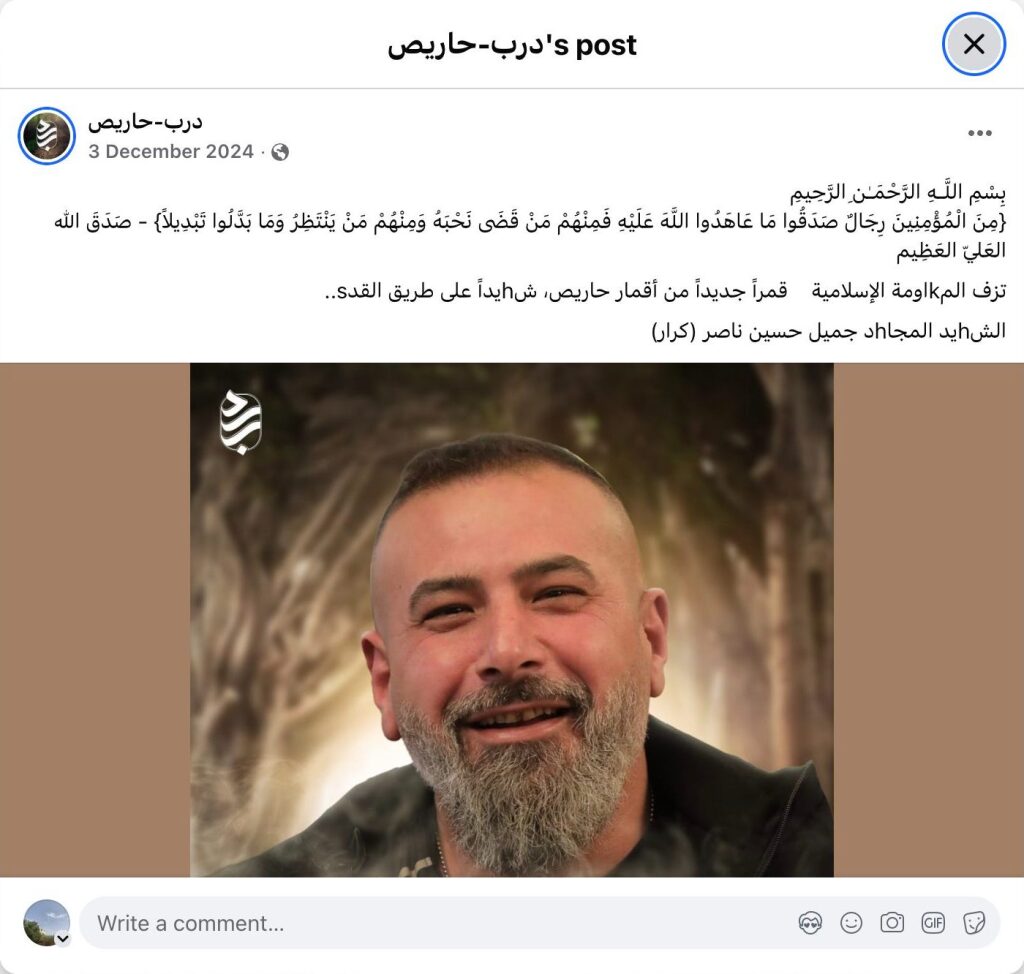Open درب-حاريص page profile picture

coord(46,136)
